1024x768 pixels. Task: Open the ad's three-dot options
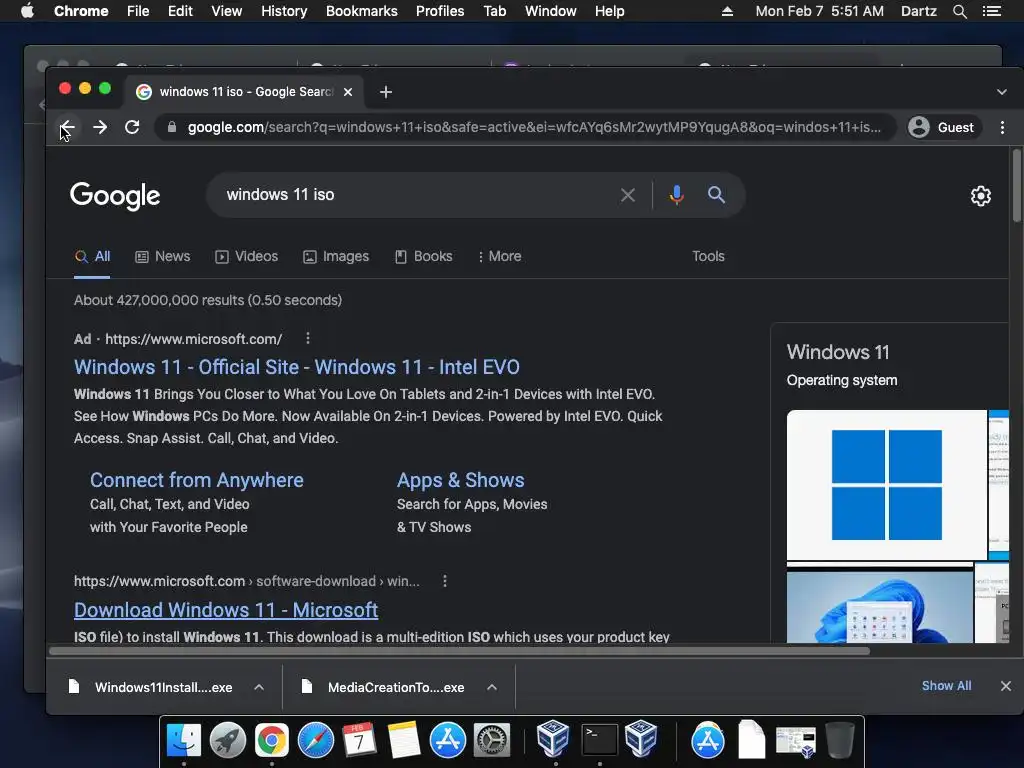(308, 338)
